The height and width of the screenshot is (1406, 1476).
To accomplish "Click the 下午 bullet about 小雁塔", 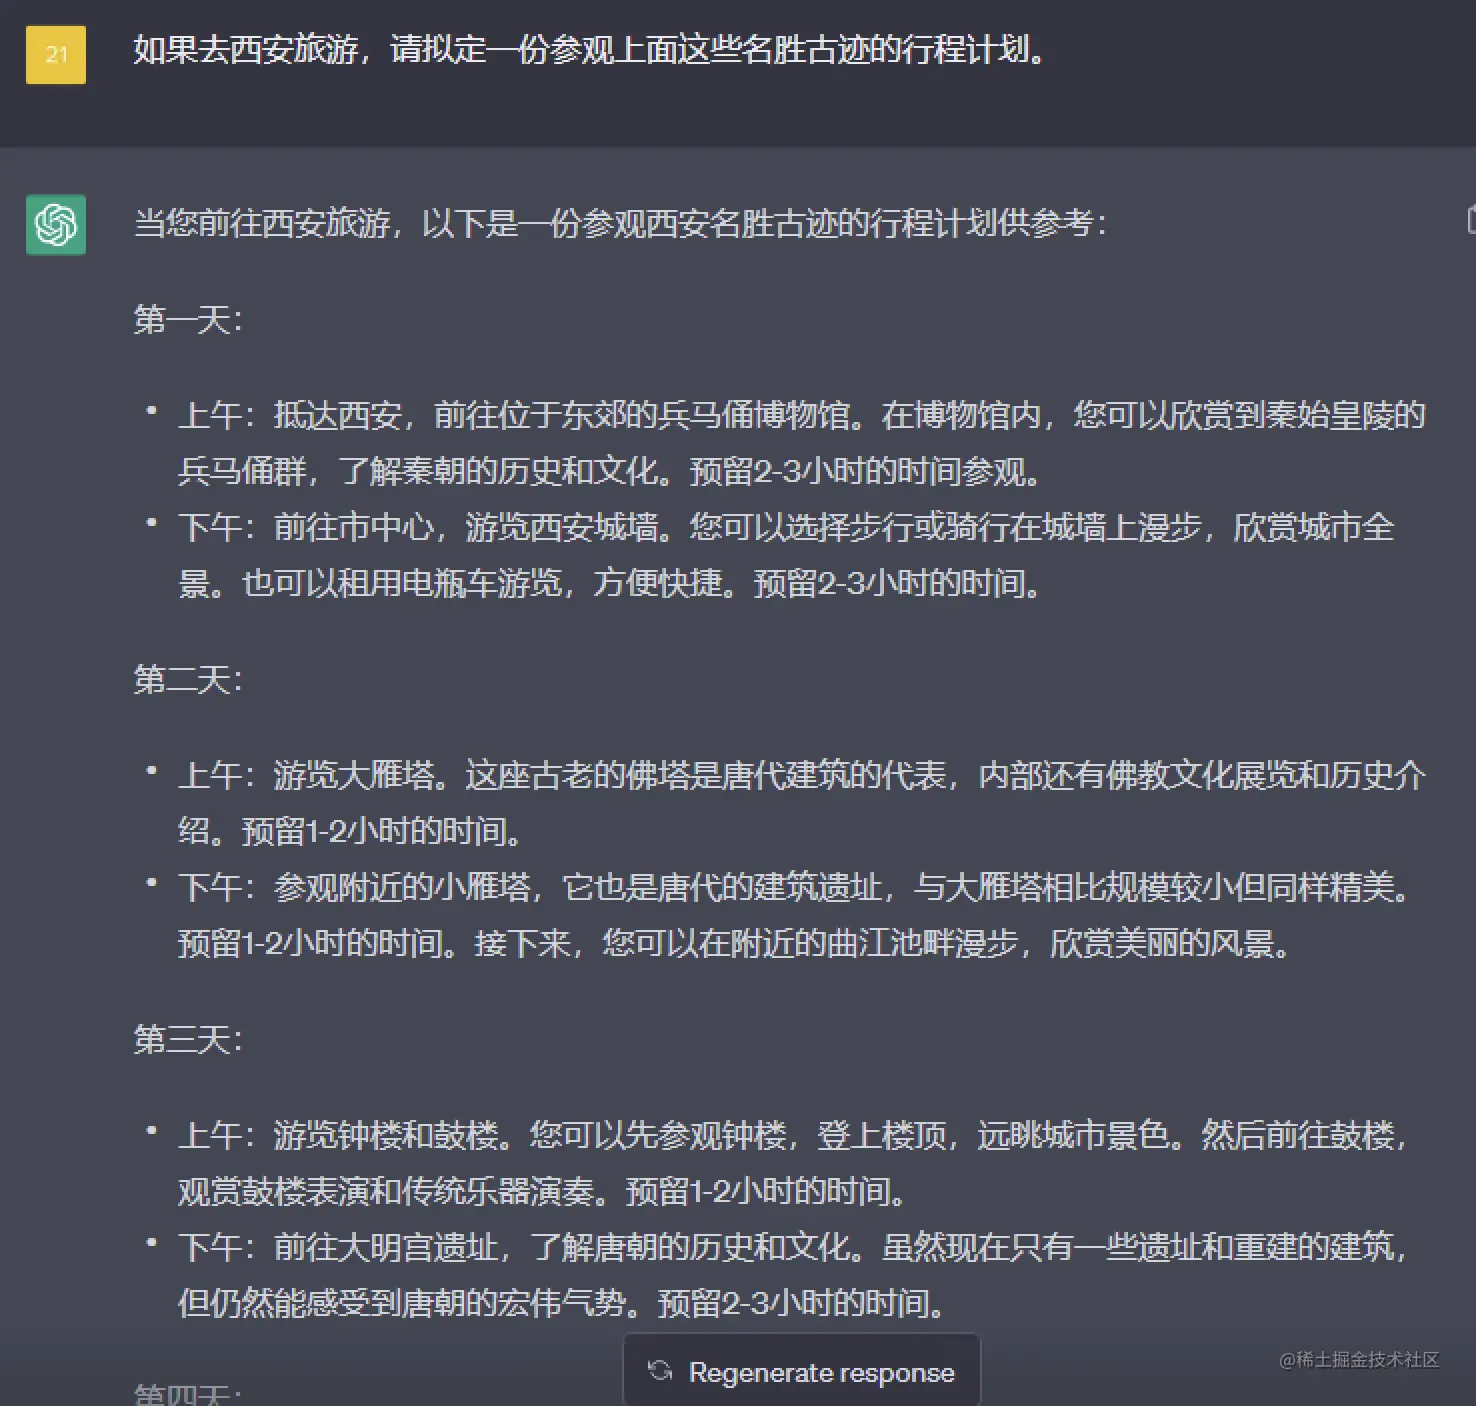I will 796,915.
